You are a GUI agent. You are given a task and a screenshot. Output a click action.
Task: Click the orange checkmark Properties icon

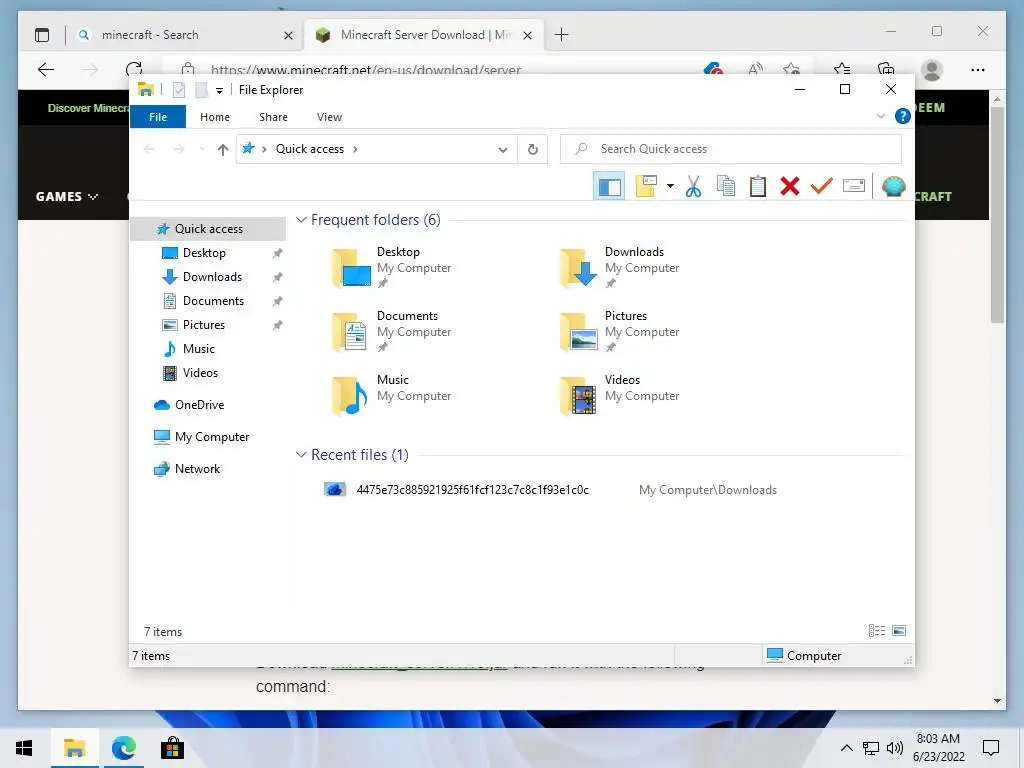coord(822,187)
